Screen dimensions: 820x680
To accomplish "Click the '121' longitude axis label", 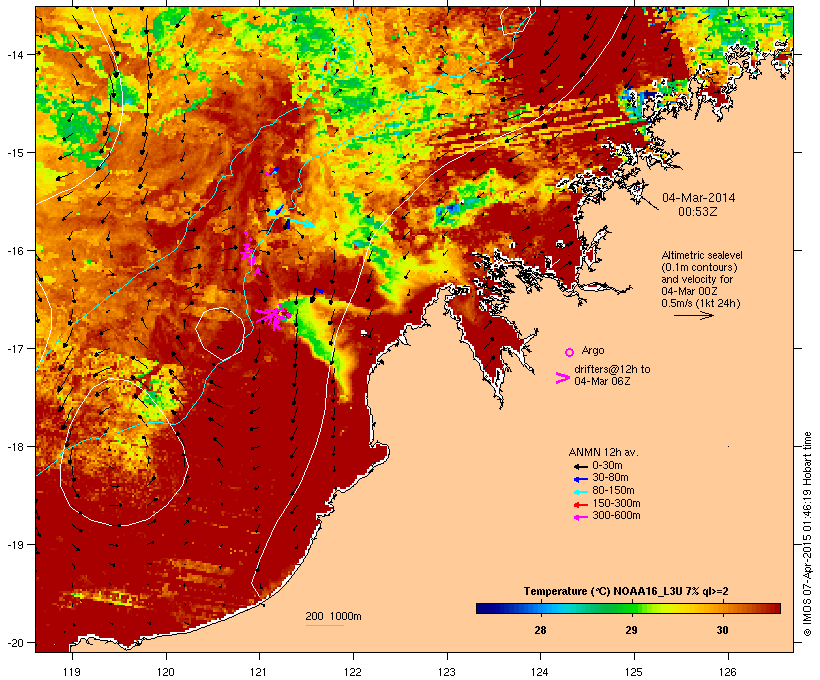I will click(259, 672).
